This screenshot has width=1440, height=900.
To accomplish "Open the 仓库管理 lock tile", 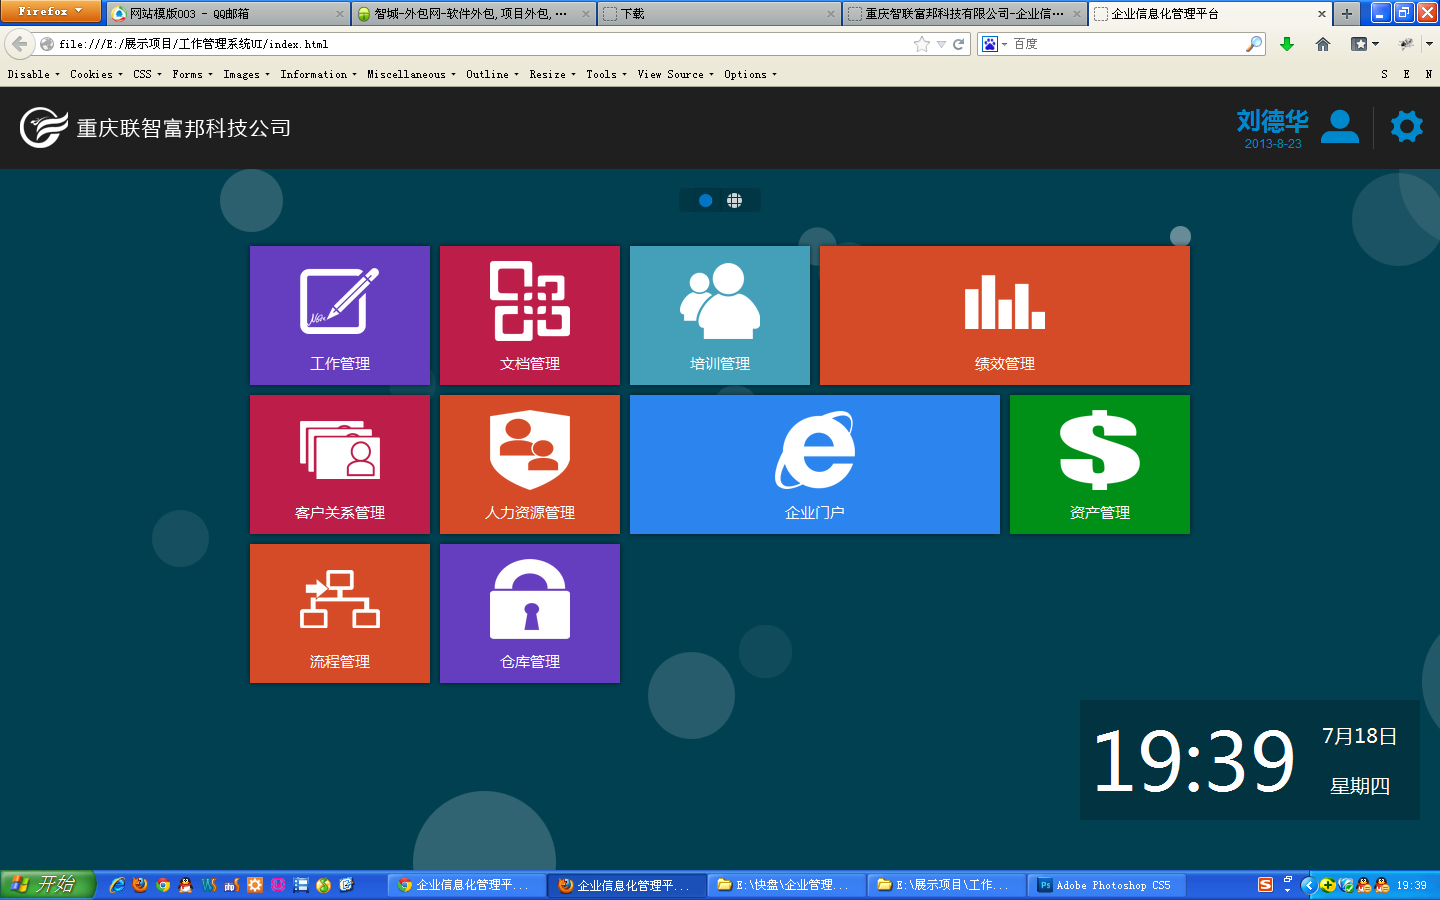I will (x=530, y=613).
